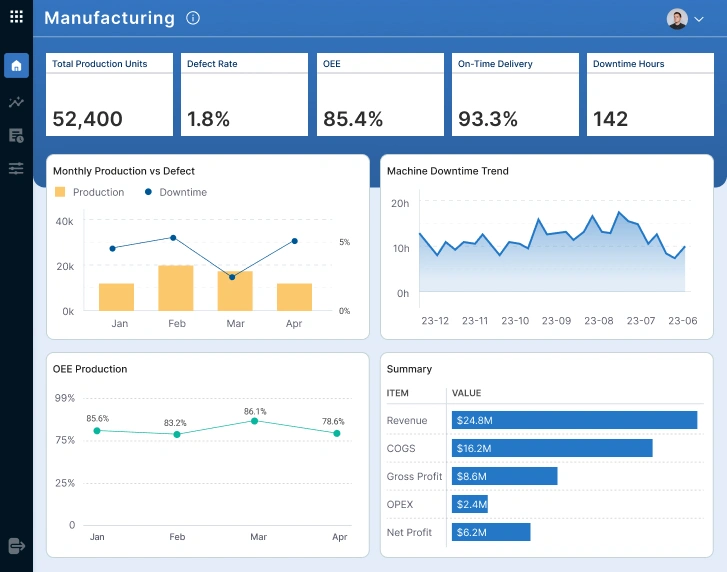Screen dimensions: 727x572
Task: Click the February production bar
Action: (x=176, y=288)
